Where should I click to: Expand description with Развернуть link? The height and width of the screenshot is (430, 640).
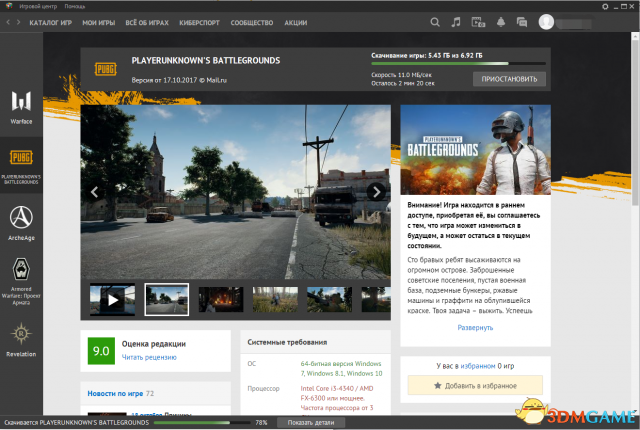click(475, 328)
